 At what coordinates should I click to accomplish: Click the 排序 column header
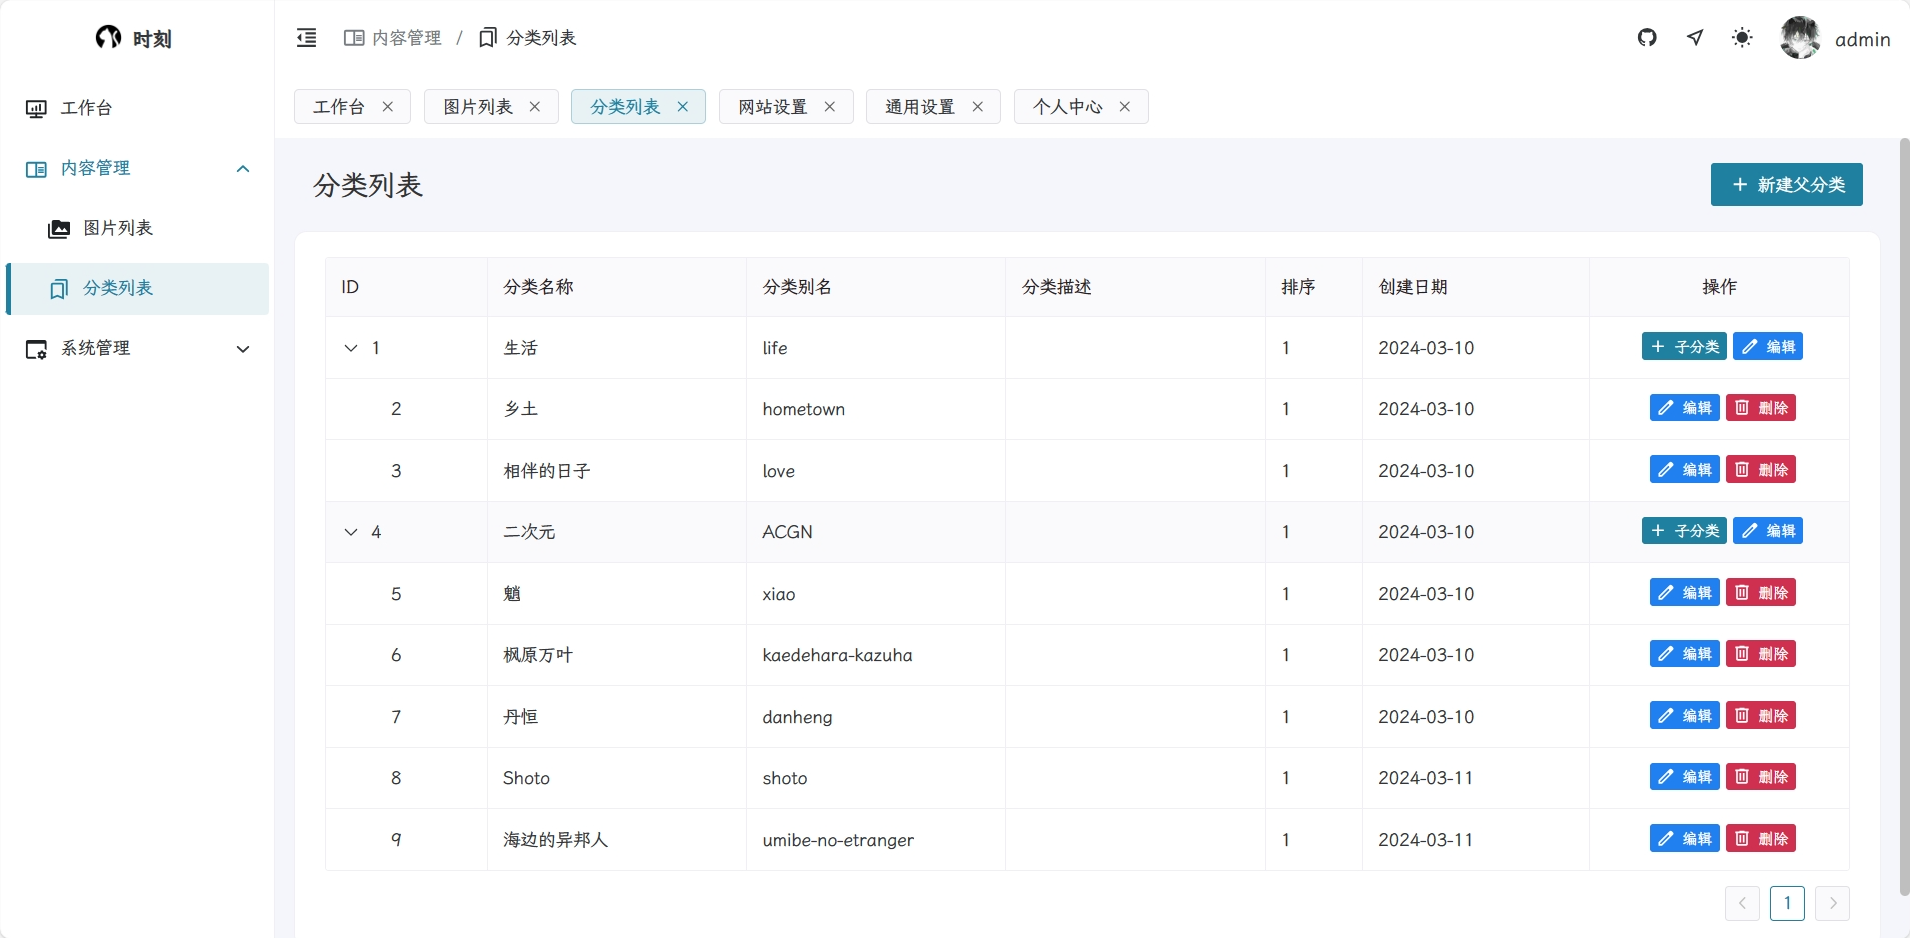click(1314, 287)
